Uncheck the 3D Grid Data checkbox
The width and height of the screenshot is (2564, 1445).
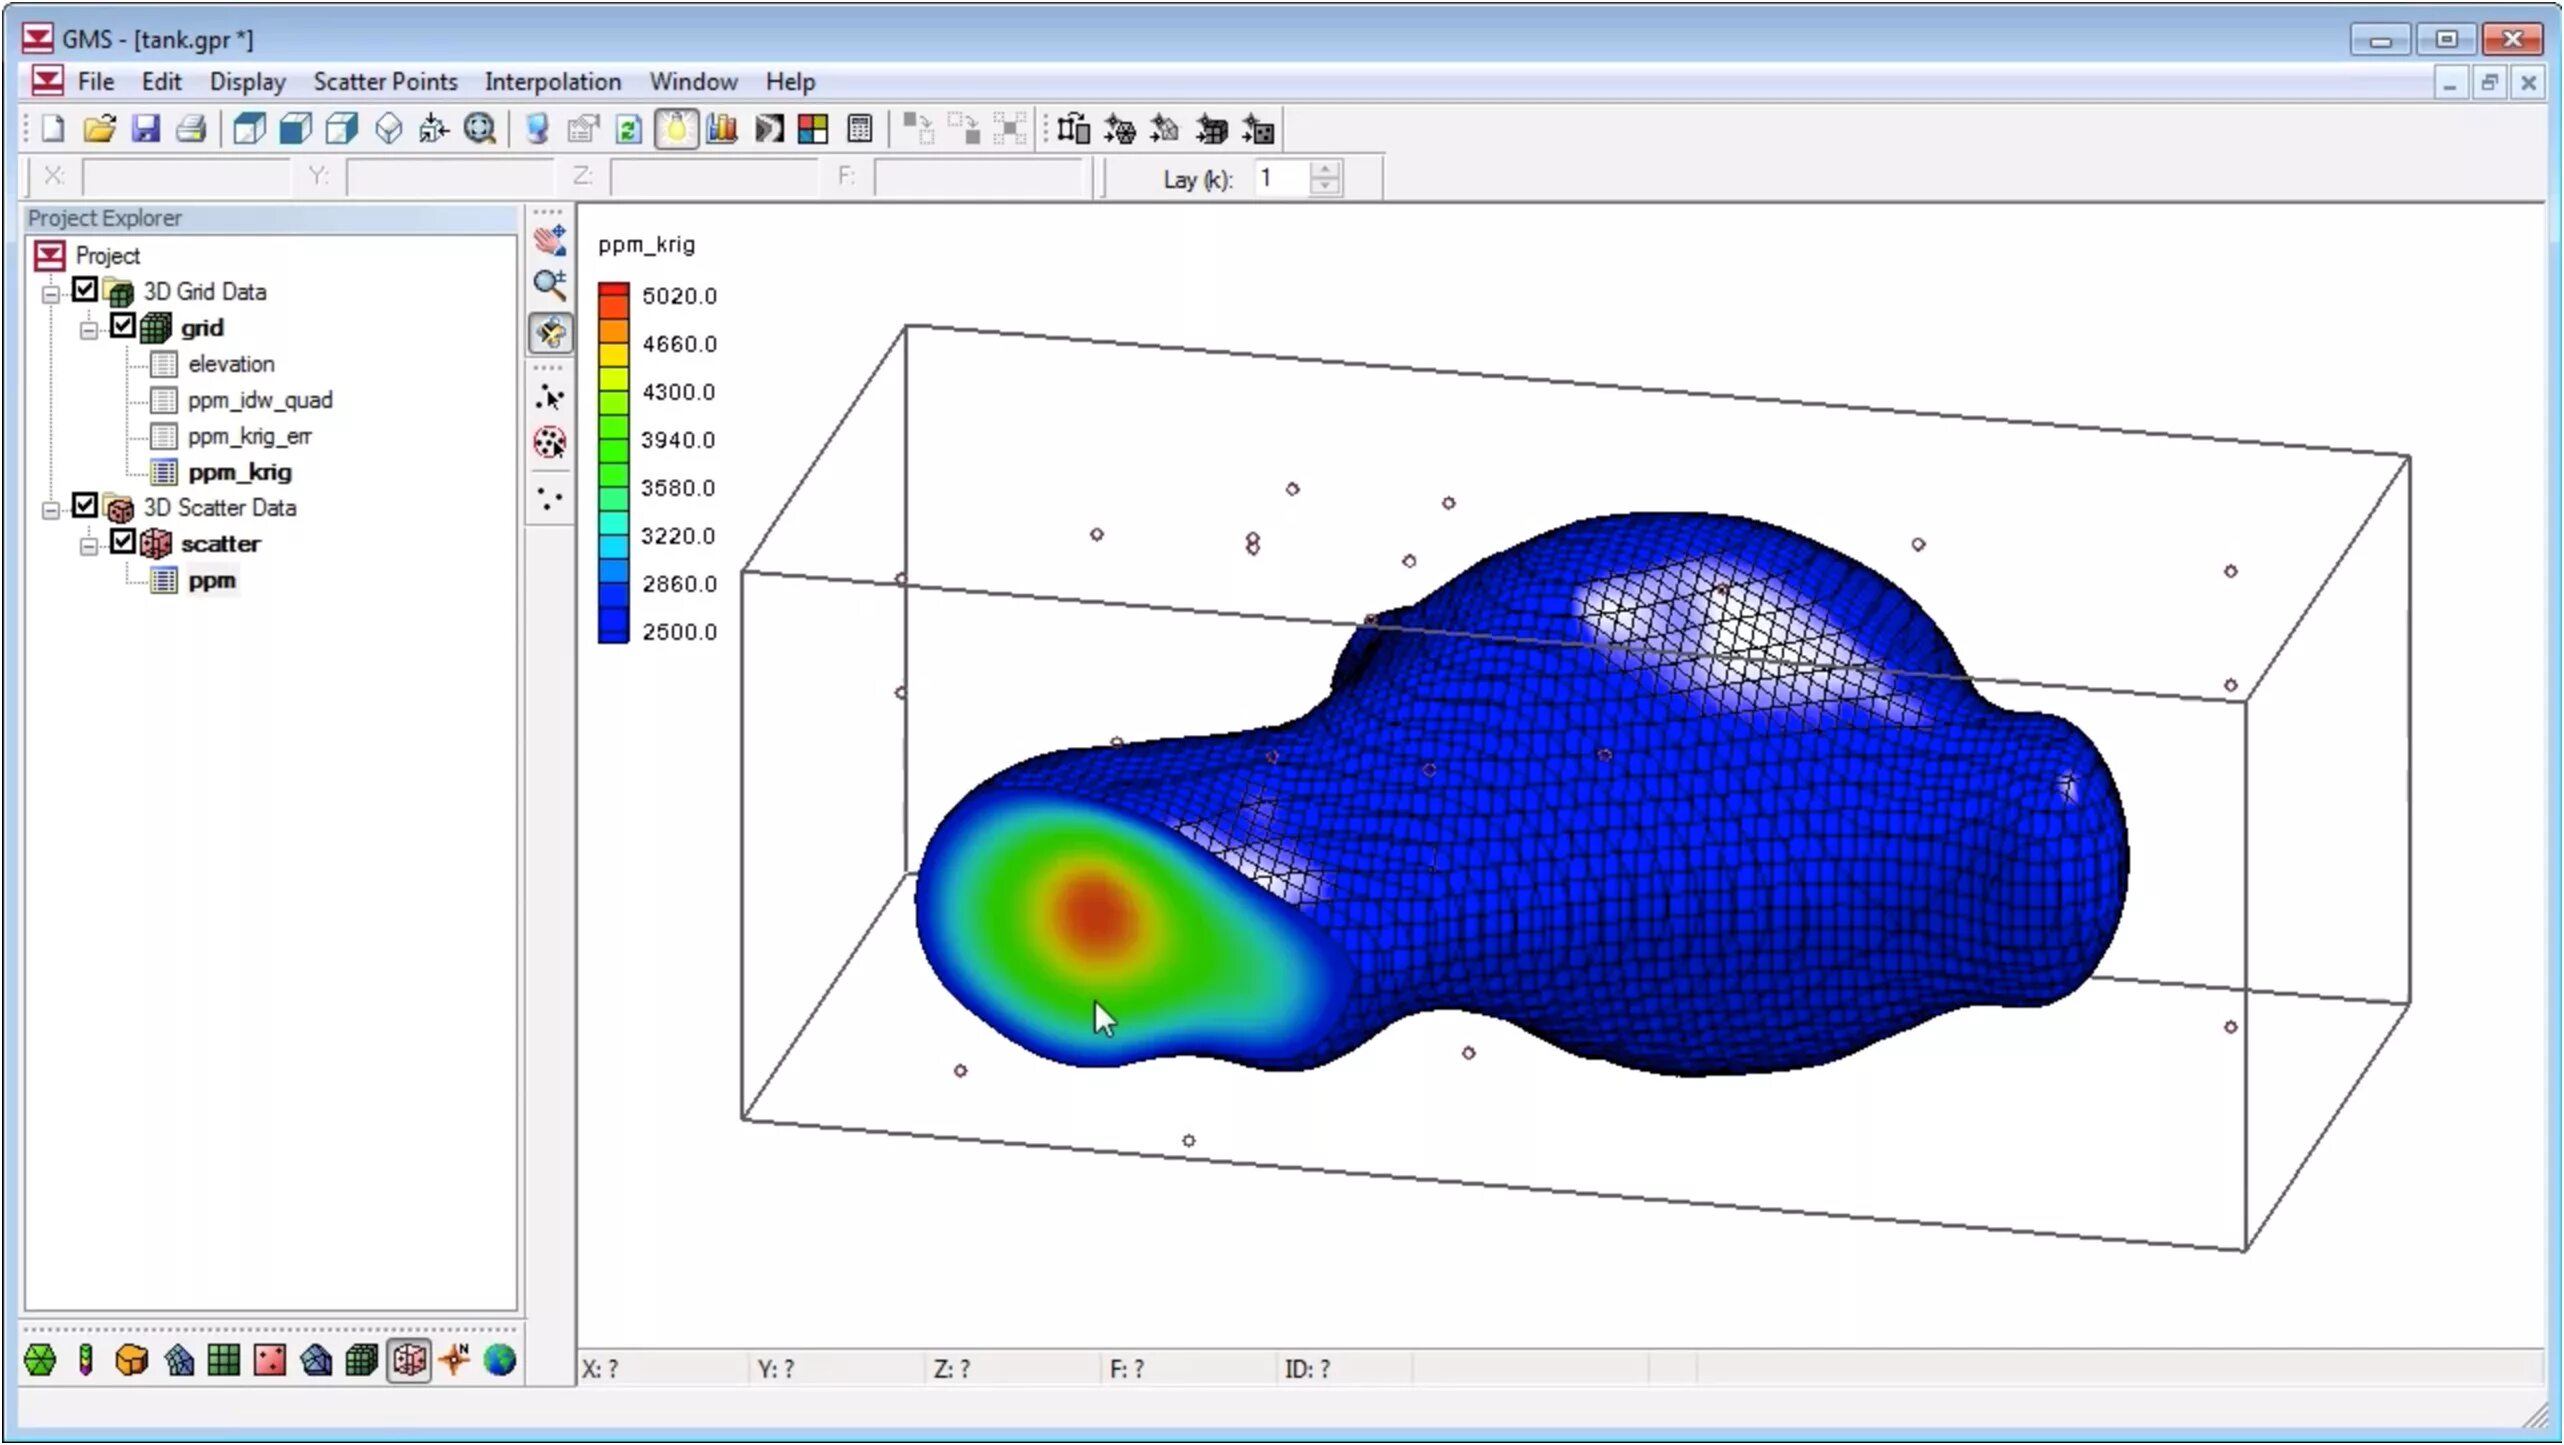85,290
